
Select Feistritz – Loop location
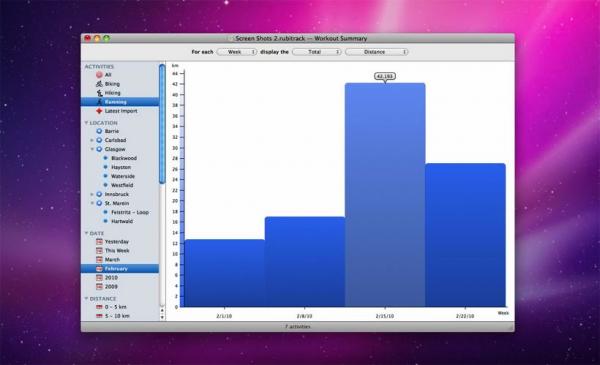click(130, 212)
